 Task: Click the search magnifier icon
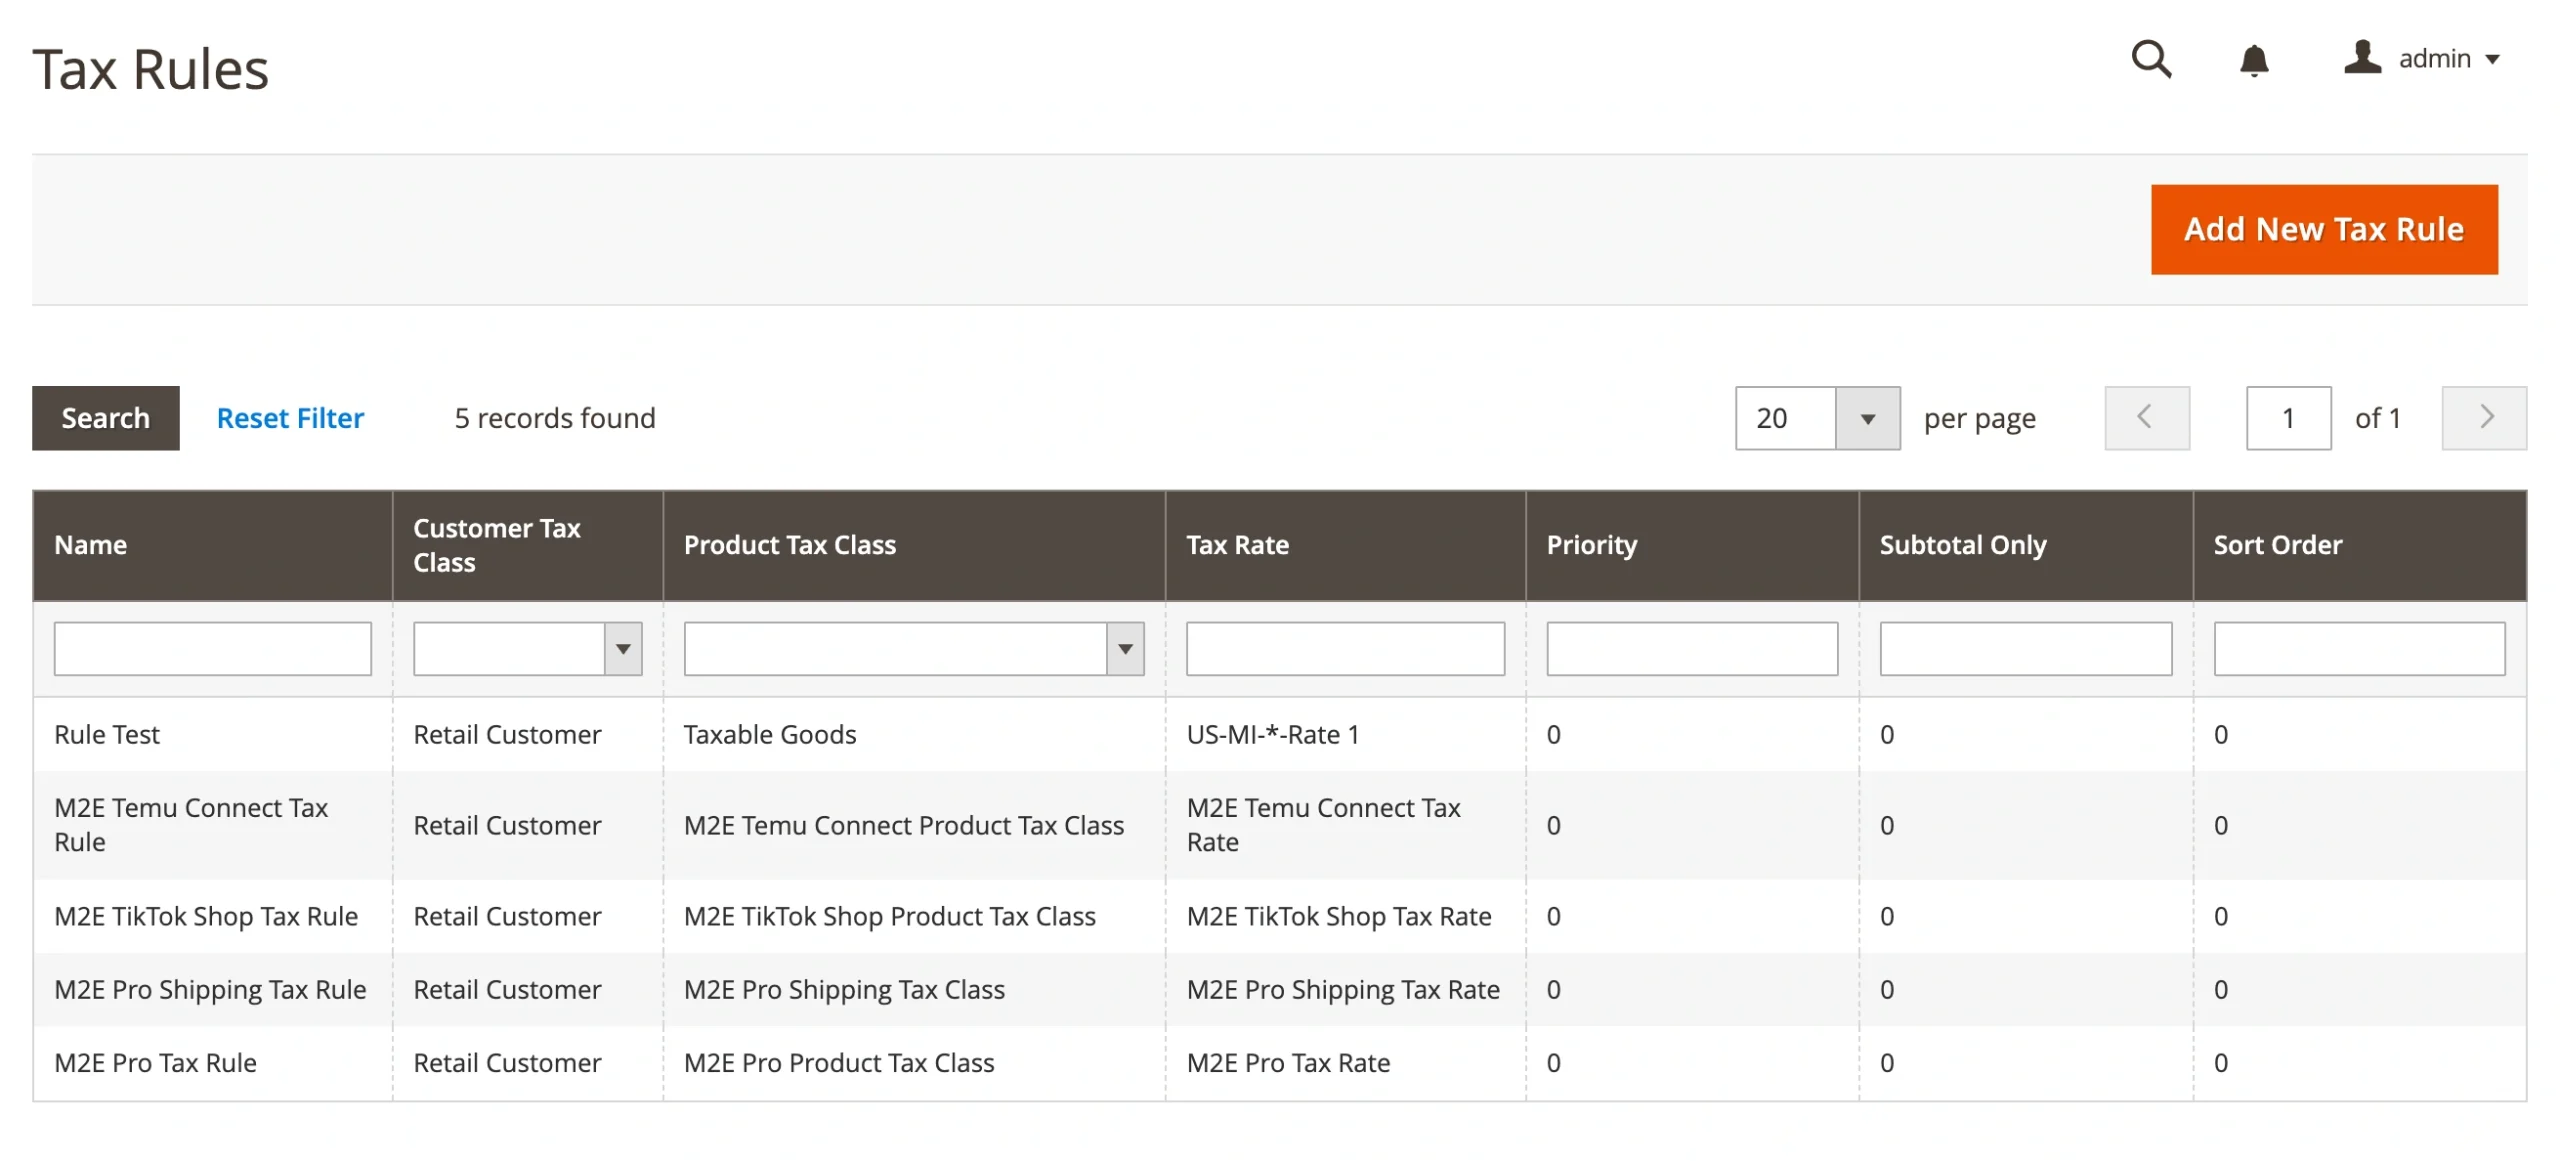[x=2150, y=59]
